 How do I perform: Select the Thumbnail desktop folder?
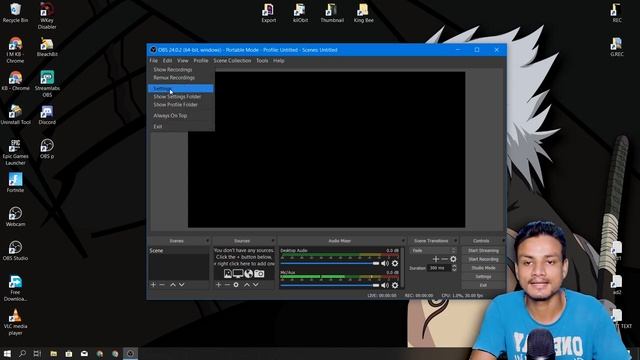(x=332, y=13)
